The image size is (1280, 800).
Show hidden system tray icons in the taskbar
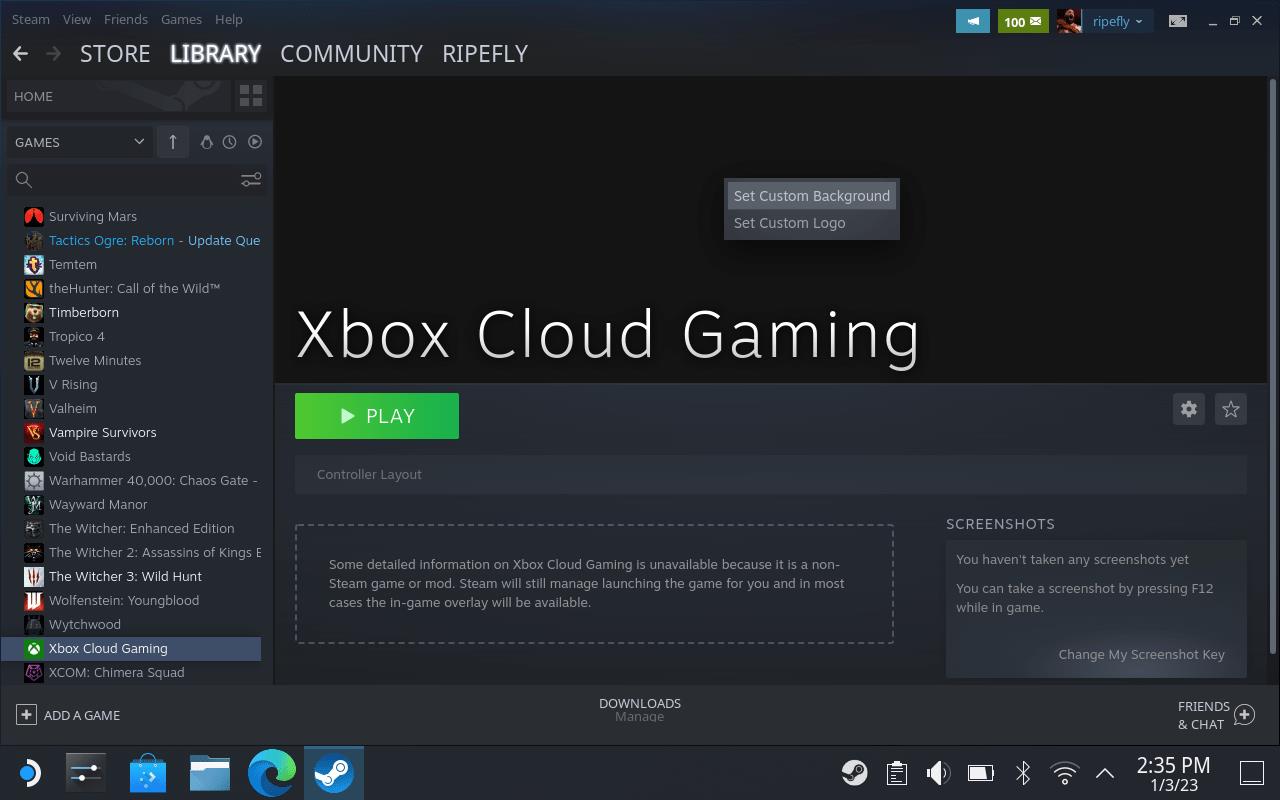point(1105,773)
